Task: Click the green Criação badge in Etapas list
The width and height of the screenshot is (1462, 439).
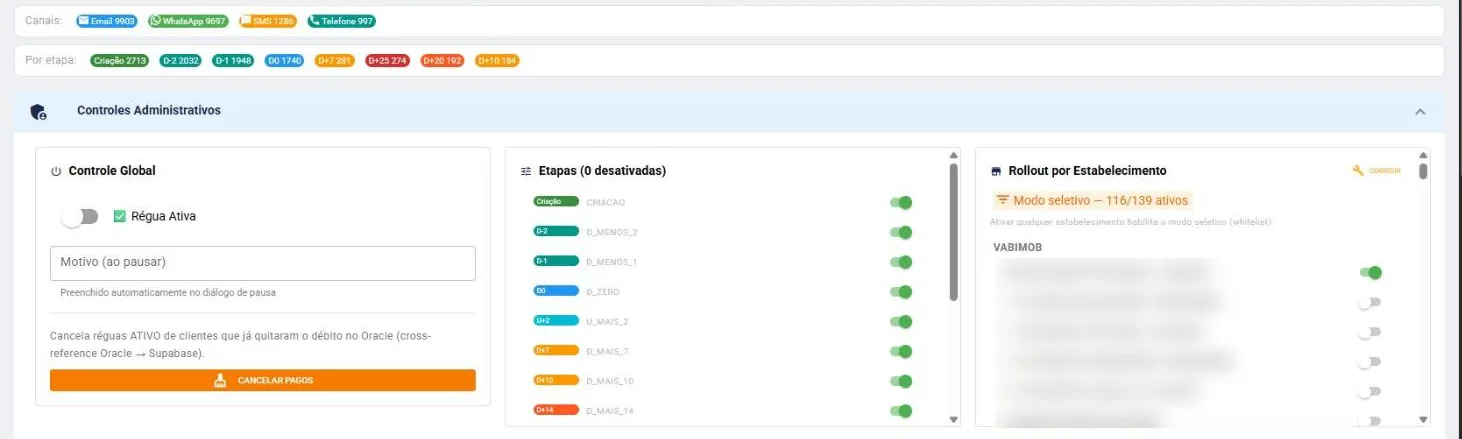Action: pos(556,202)
